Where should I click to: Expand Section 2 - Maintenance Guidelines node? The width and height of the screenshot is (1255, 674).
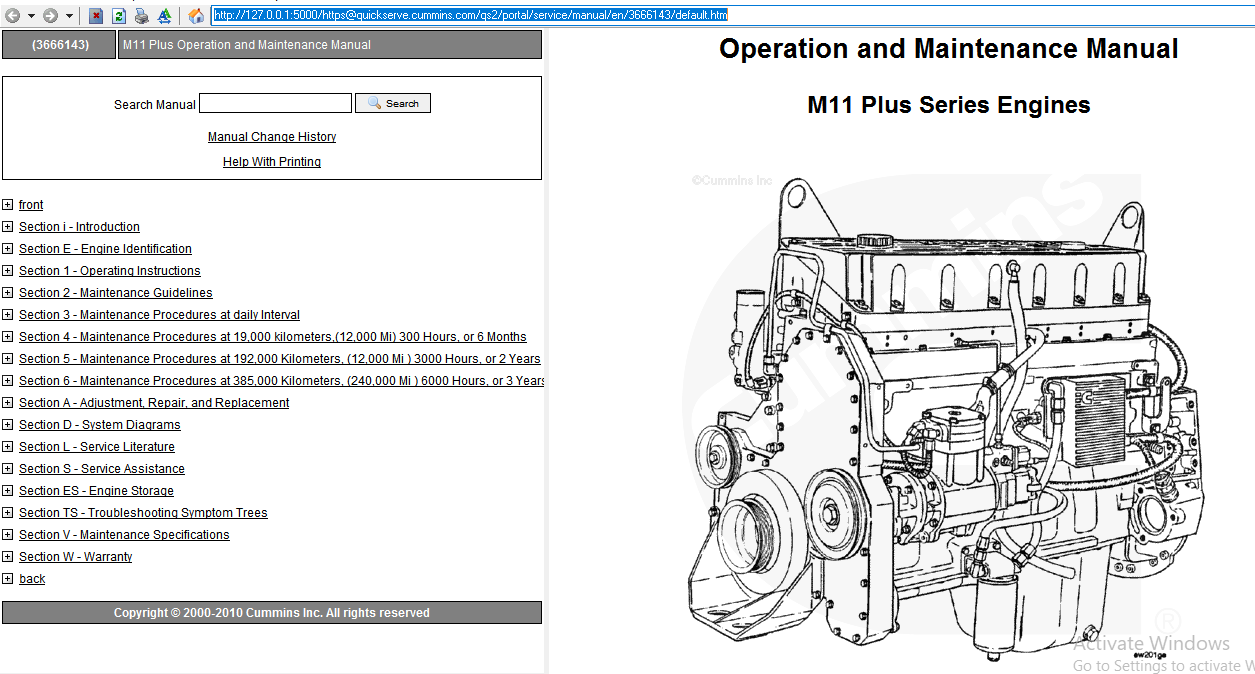8,293
